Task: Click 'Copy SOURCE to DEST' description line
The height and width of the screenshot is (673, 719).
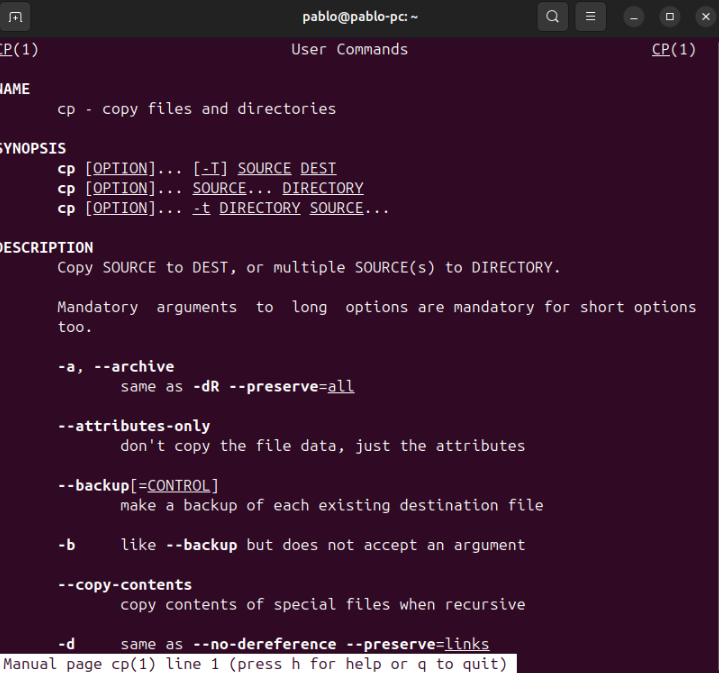Action: [309, 267]
